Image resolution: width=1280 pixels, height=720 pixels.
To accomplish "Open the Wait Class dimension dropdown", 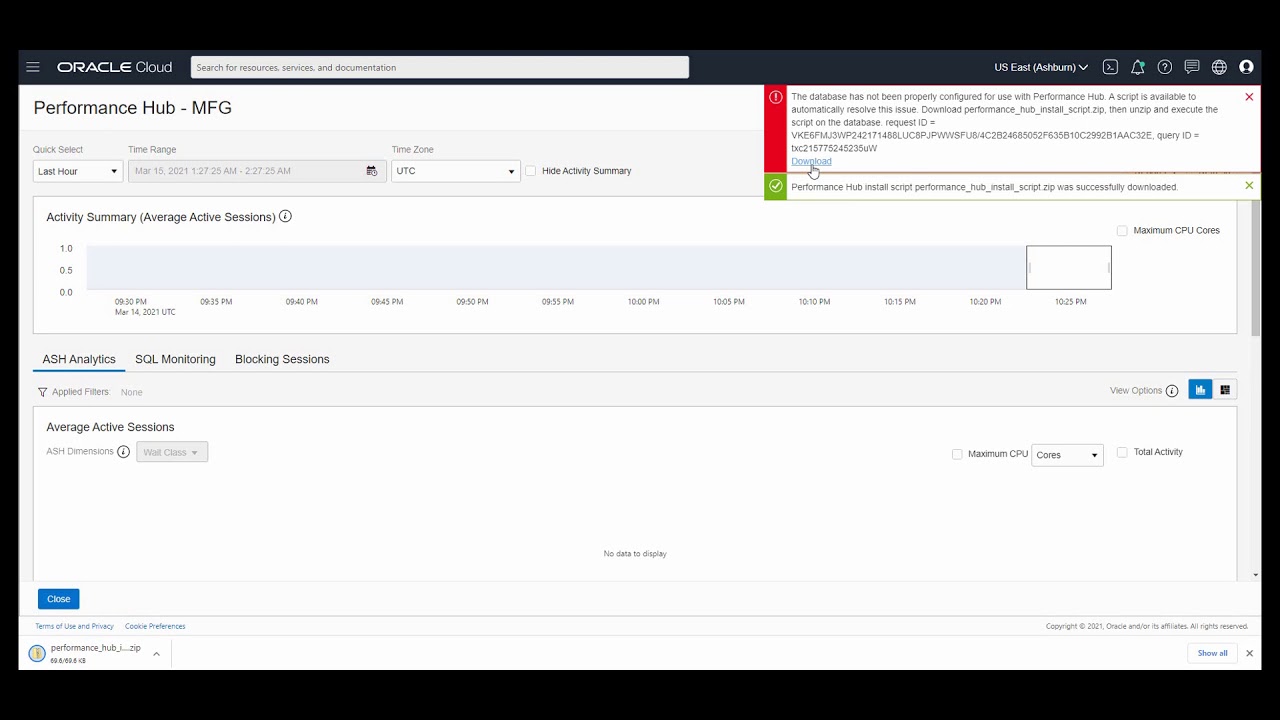I will [172, 452].
